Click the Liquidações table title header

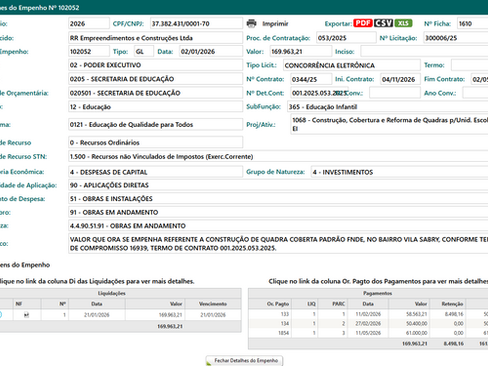point(111,293)
